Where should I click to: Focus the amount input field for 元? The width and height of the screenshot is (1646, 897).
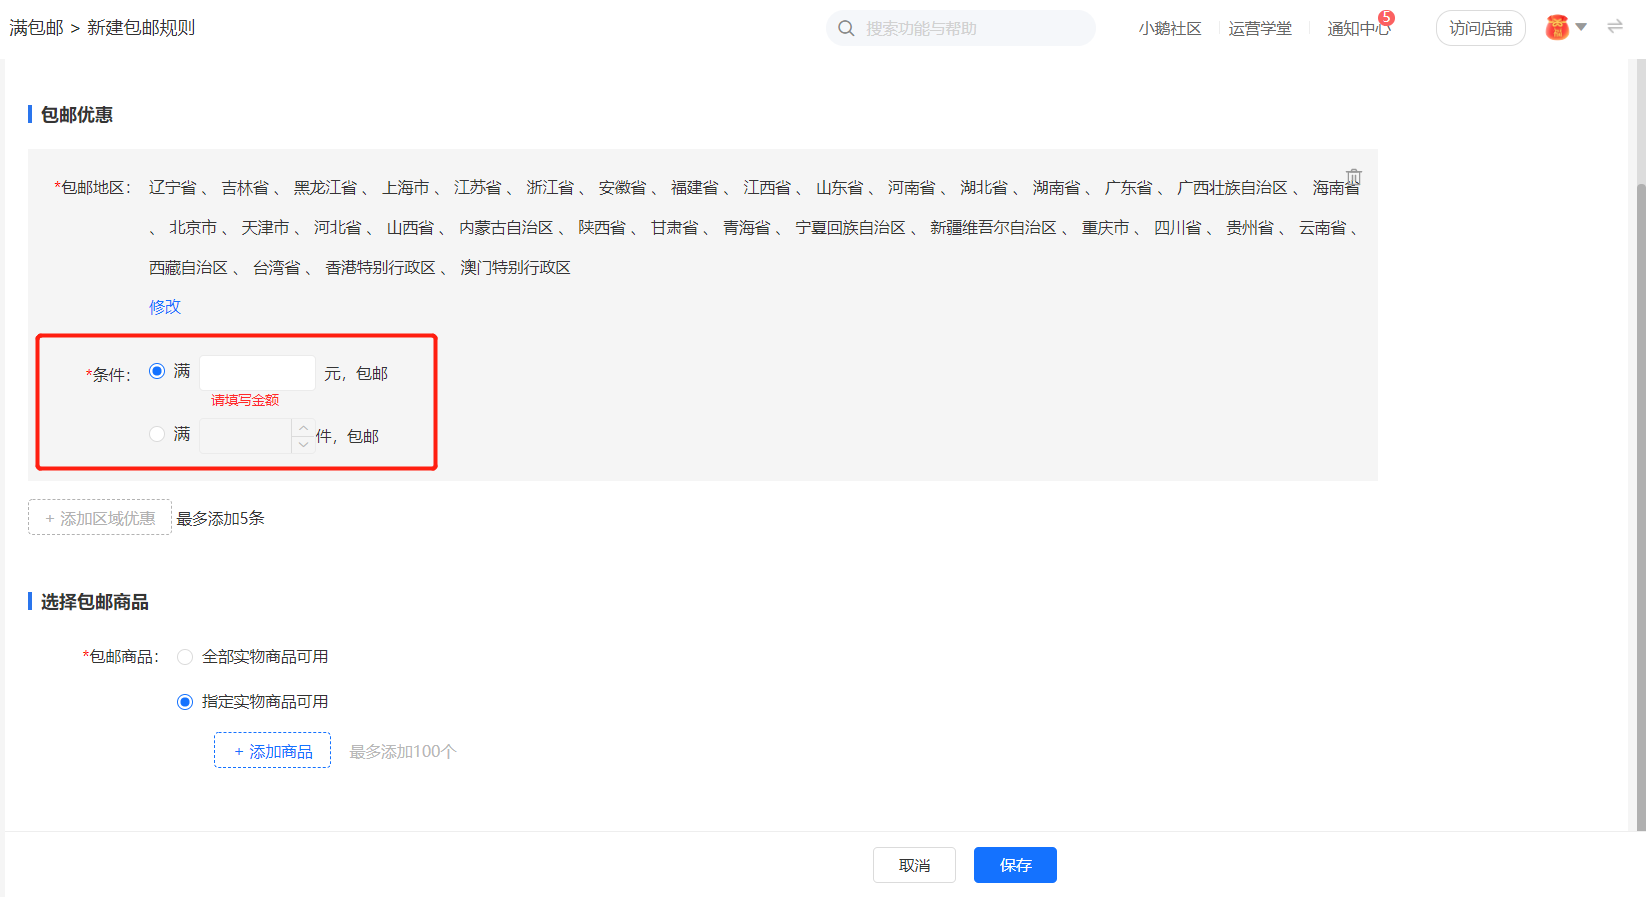(x=257, y=373)
